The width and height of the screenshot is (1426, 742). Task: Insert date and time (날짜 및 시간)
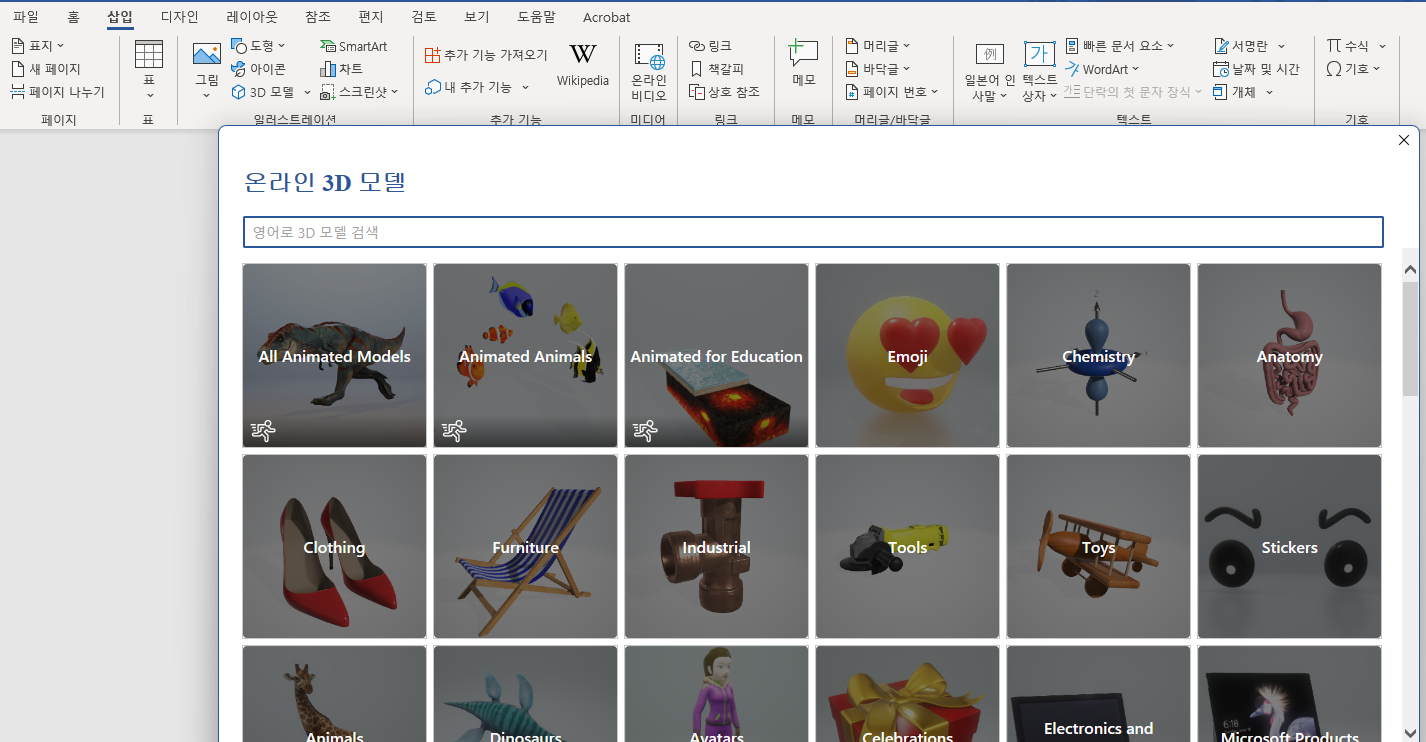1256,69
